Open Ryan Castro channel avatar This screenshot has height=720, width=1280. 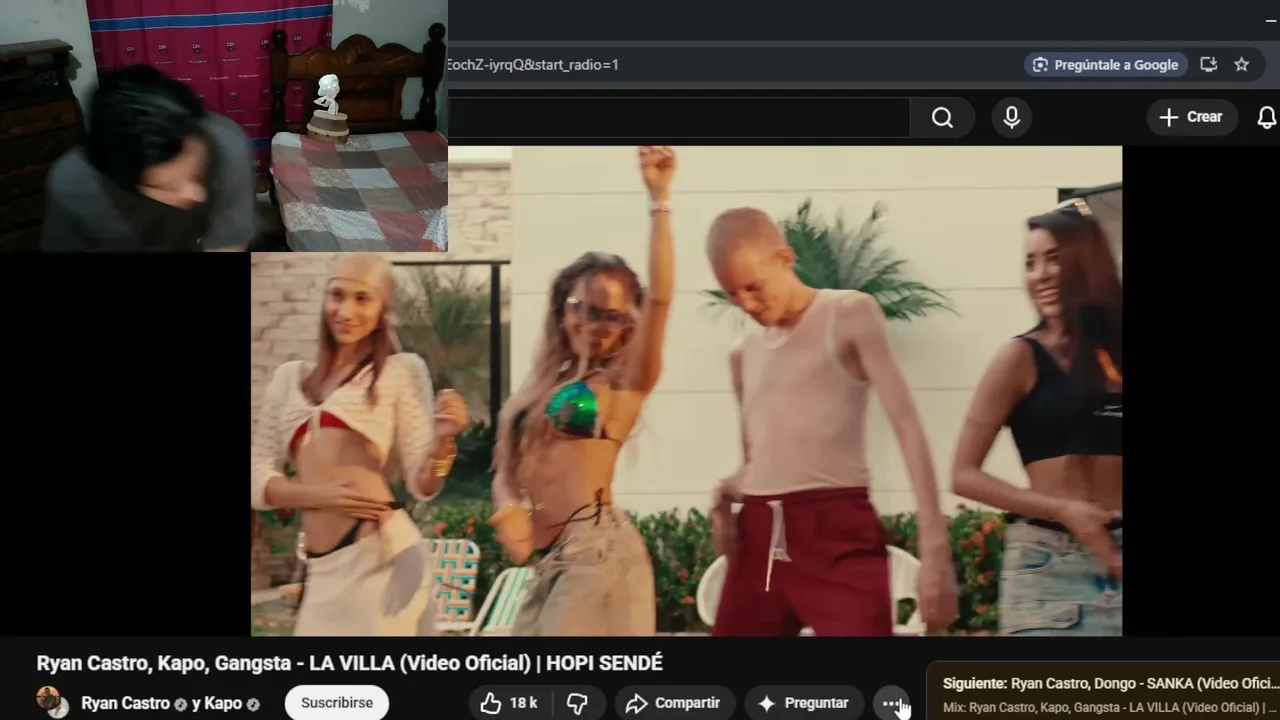(52, 702)
